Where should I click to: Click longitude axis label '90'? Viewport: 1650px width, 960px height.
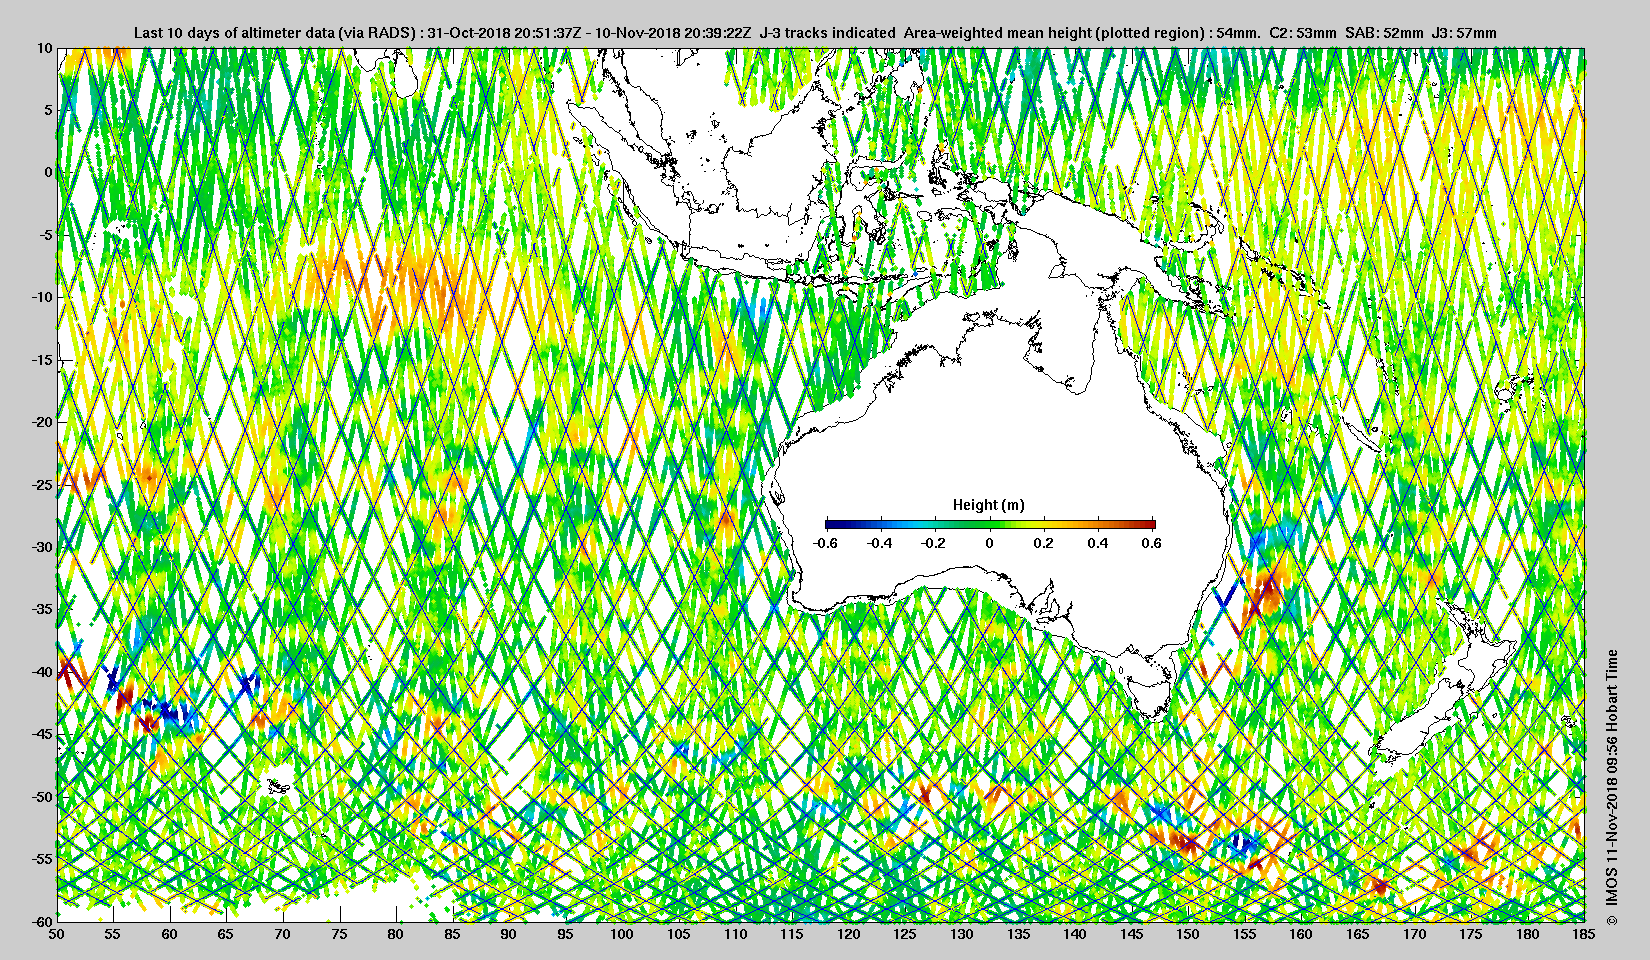pyautogui.click(x=509, y=934)
